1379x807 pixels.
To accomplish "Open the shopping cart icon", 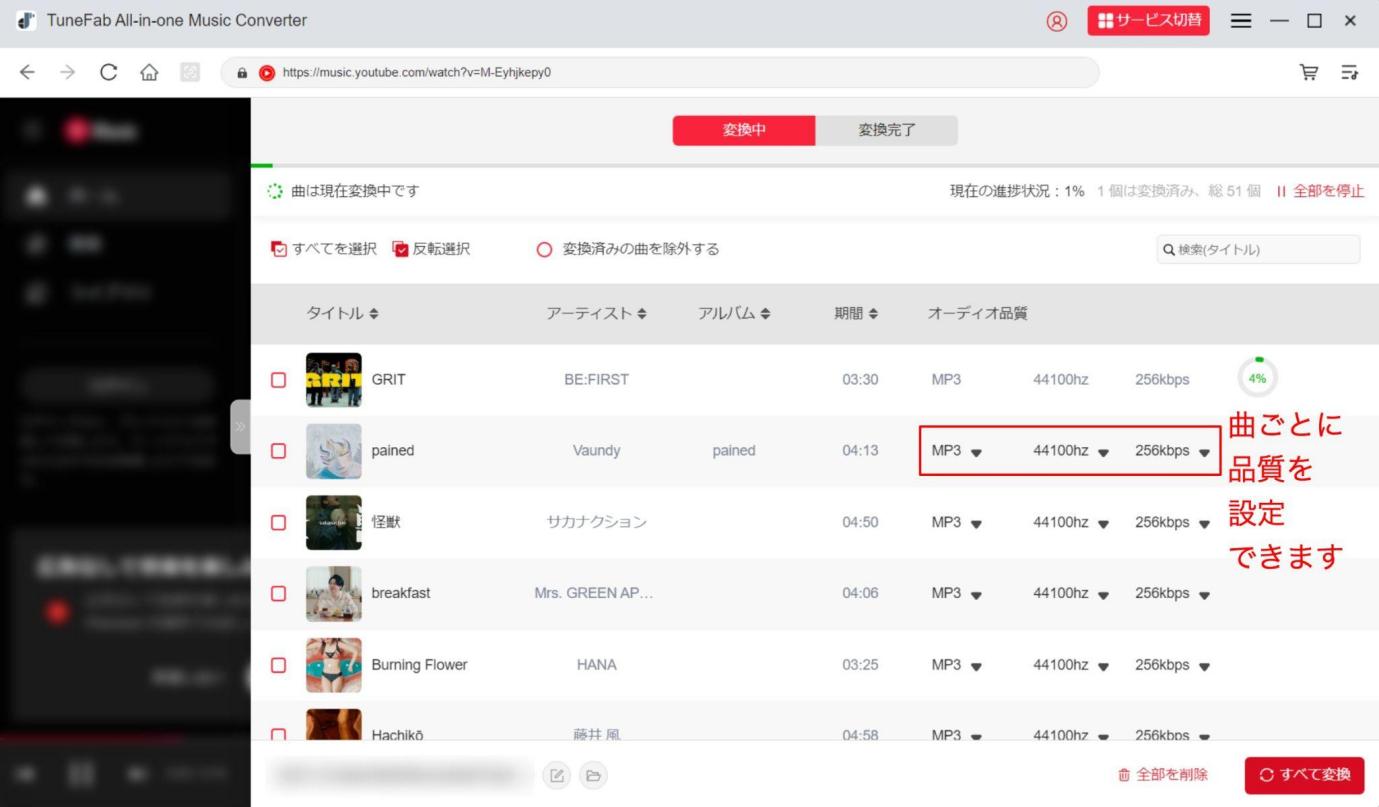I will [x=1308, y=72].
